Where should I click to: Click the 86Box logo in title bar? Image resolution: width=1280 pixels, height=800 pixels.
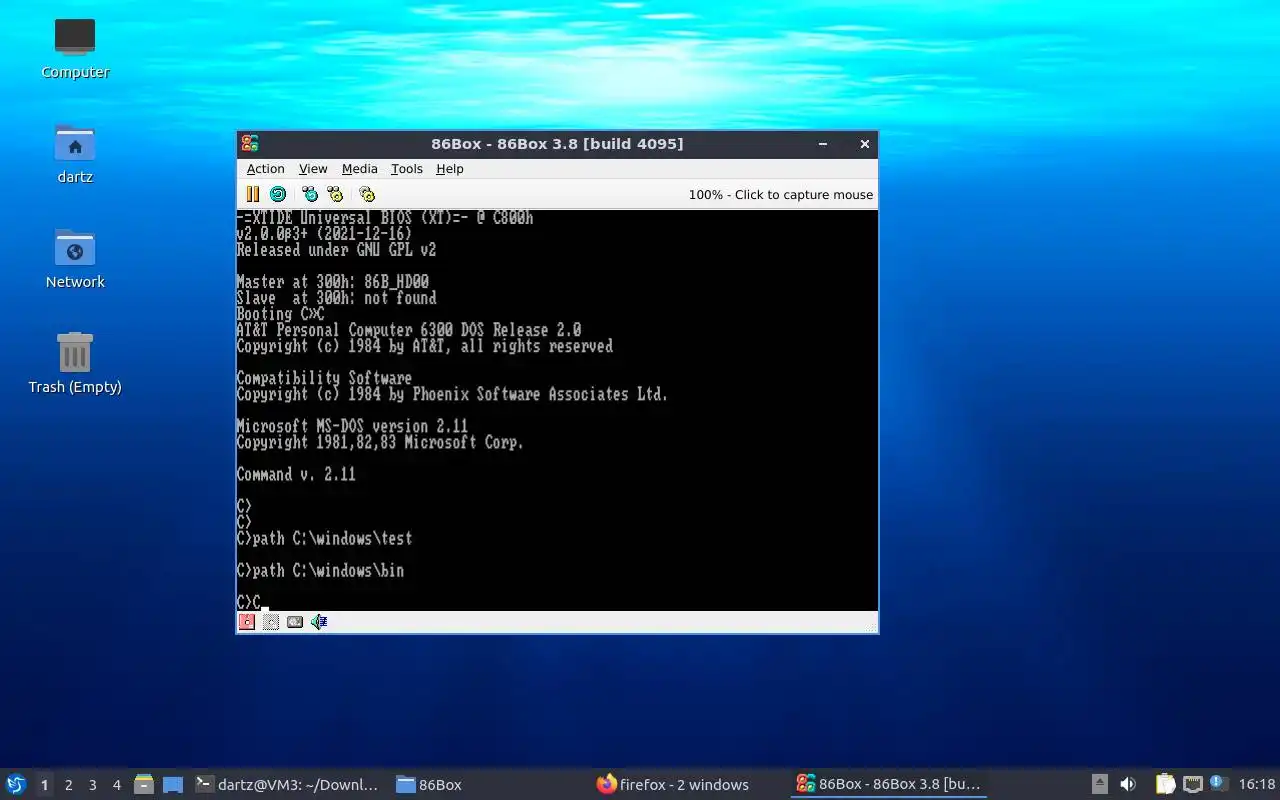pyautogui.click(x=250, y=144)
